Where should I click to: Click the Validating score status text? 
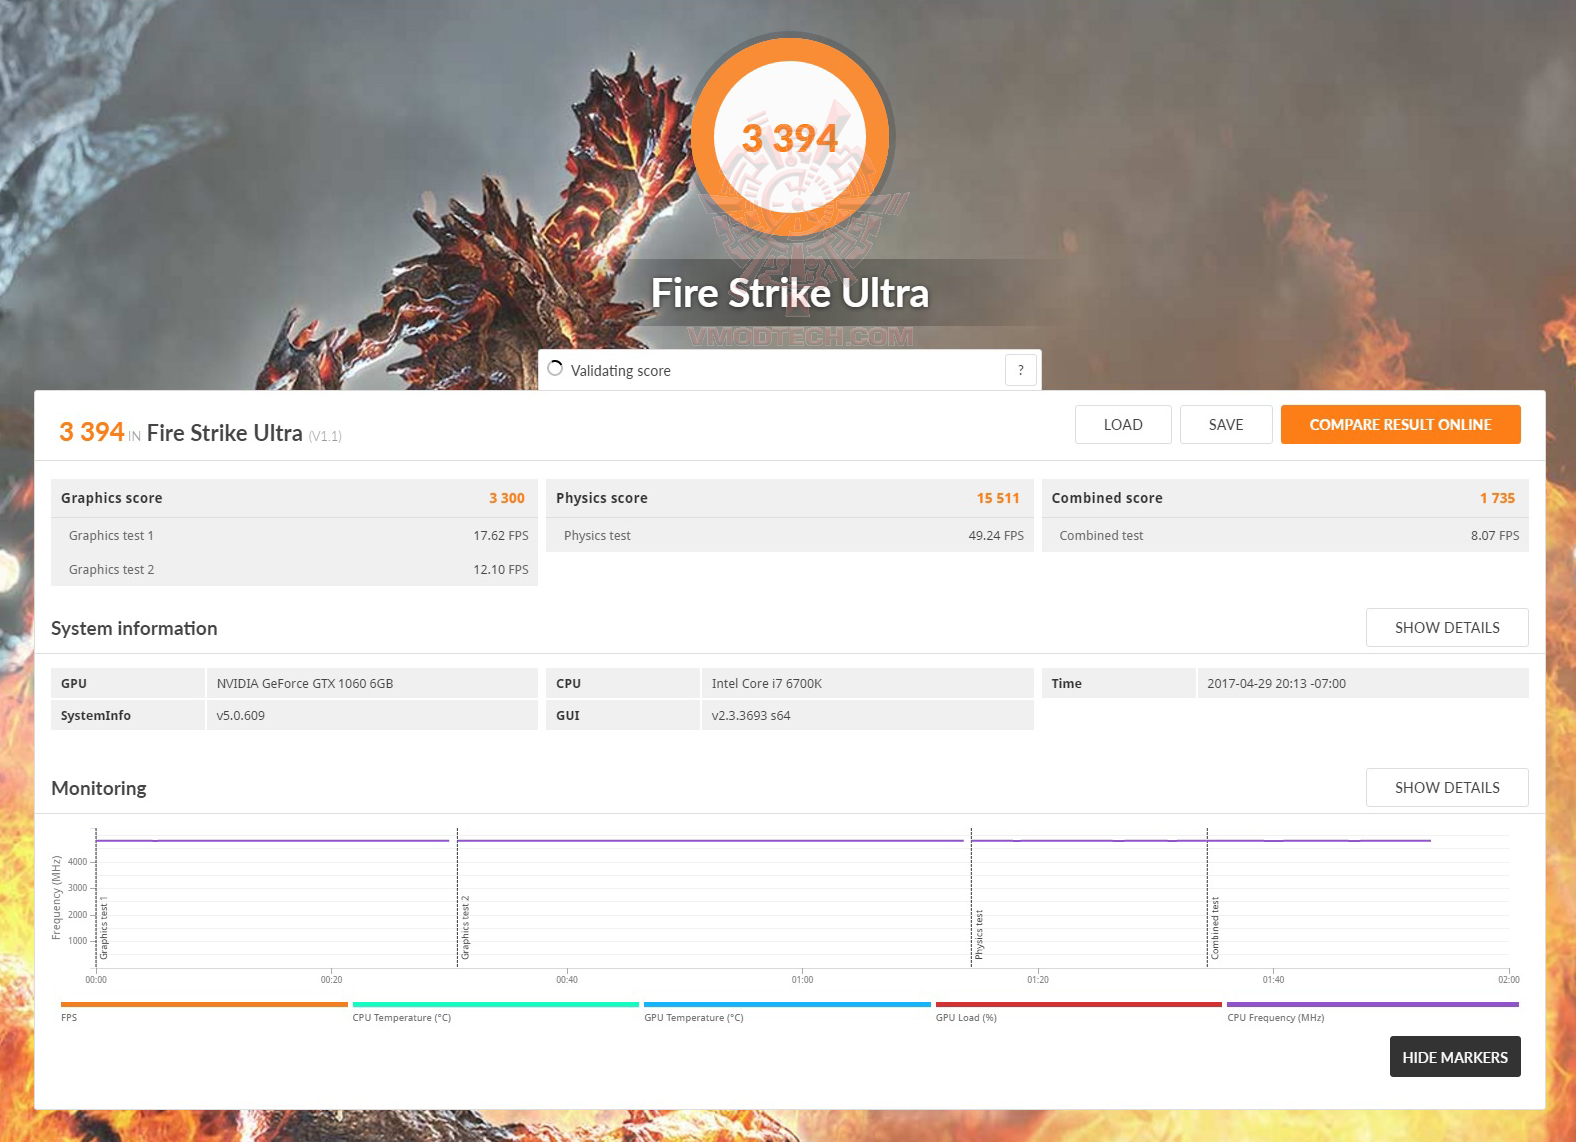coord(621,371)
